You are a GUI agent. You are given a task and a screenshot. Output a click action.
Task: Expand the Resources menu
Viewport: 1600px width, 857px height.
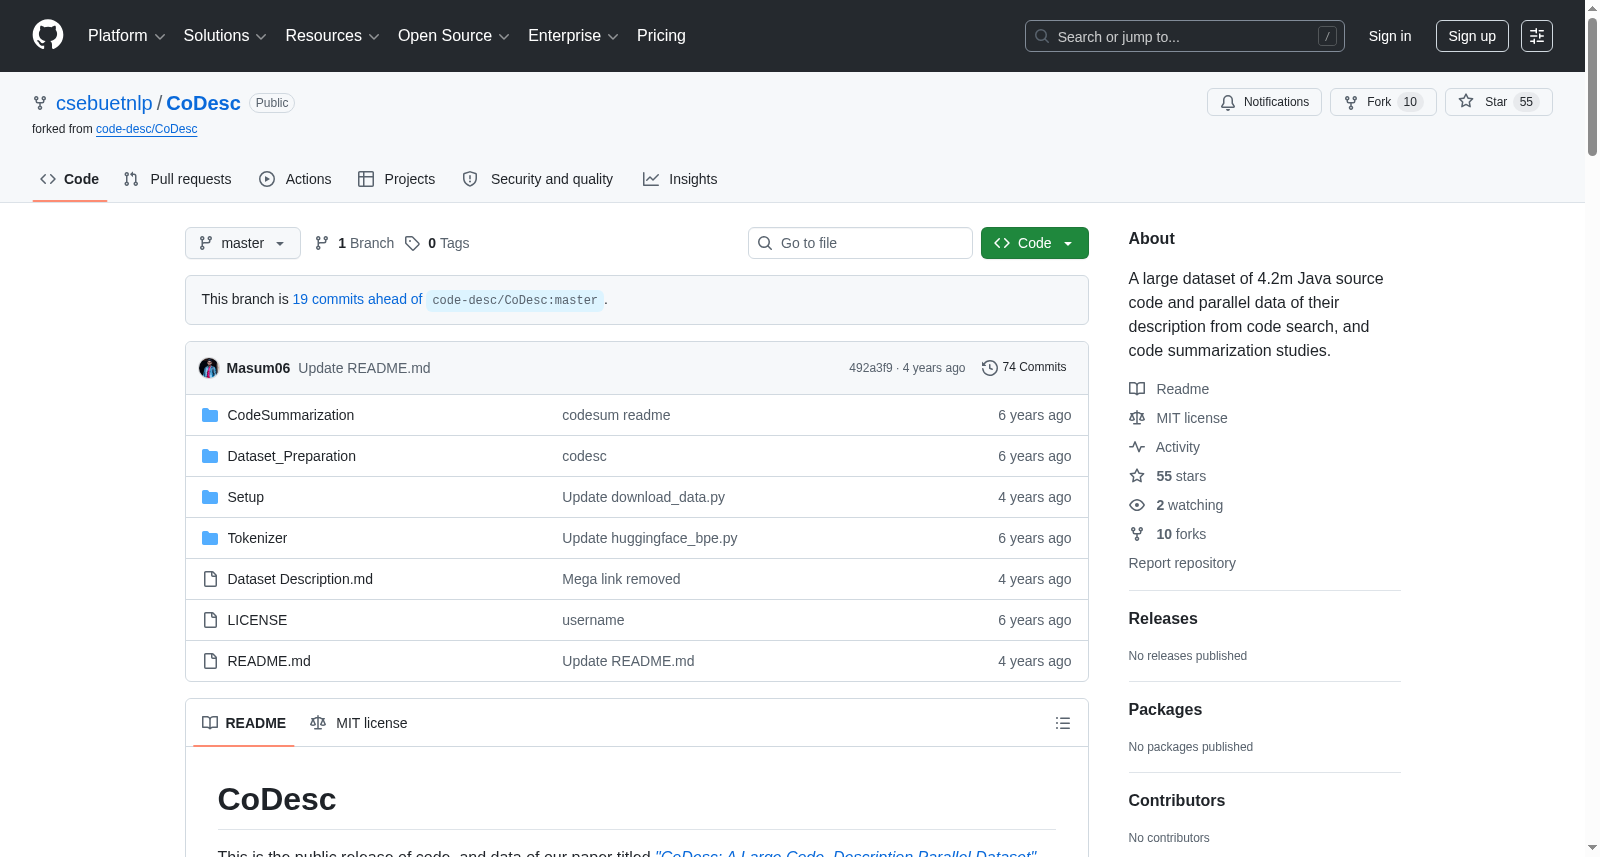pos(332,36)
